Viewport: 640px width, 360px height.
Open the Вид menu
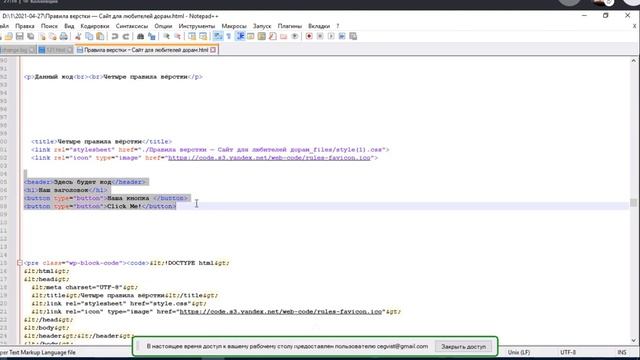(x=69, y=26)
